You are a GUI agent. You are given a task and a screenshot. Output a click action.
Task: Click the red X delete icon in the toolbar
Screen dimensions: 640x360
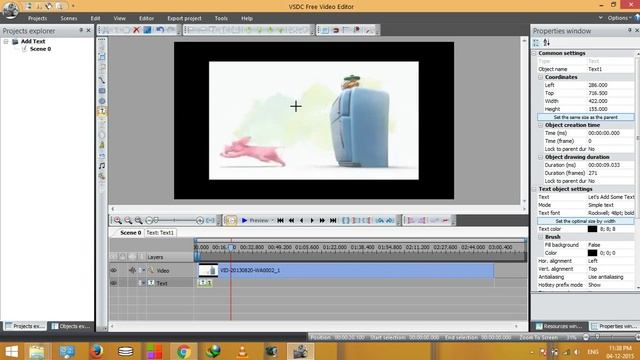pos(136,30)
